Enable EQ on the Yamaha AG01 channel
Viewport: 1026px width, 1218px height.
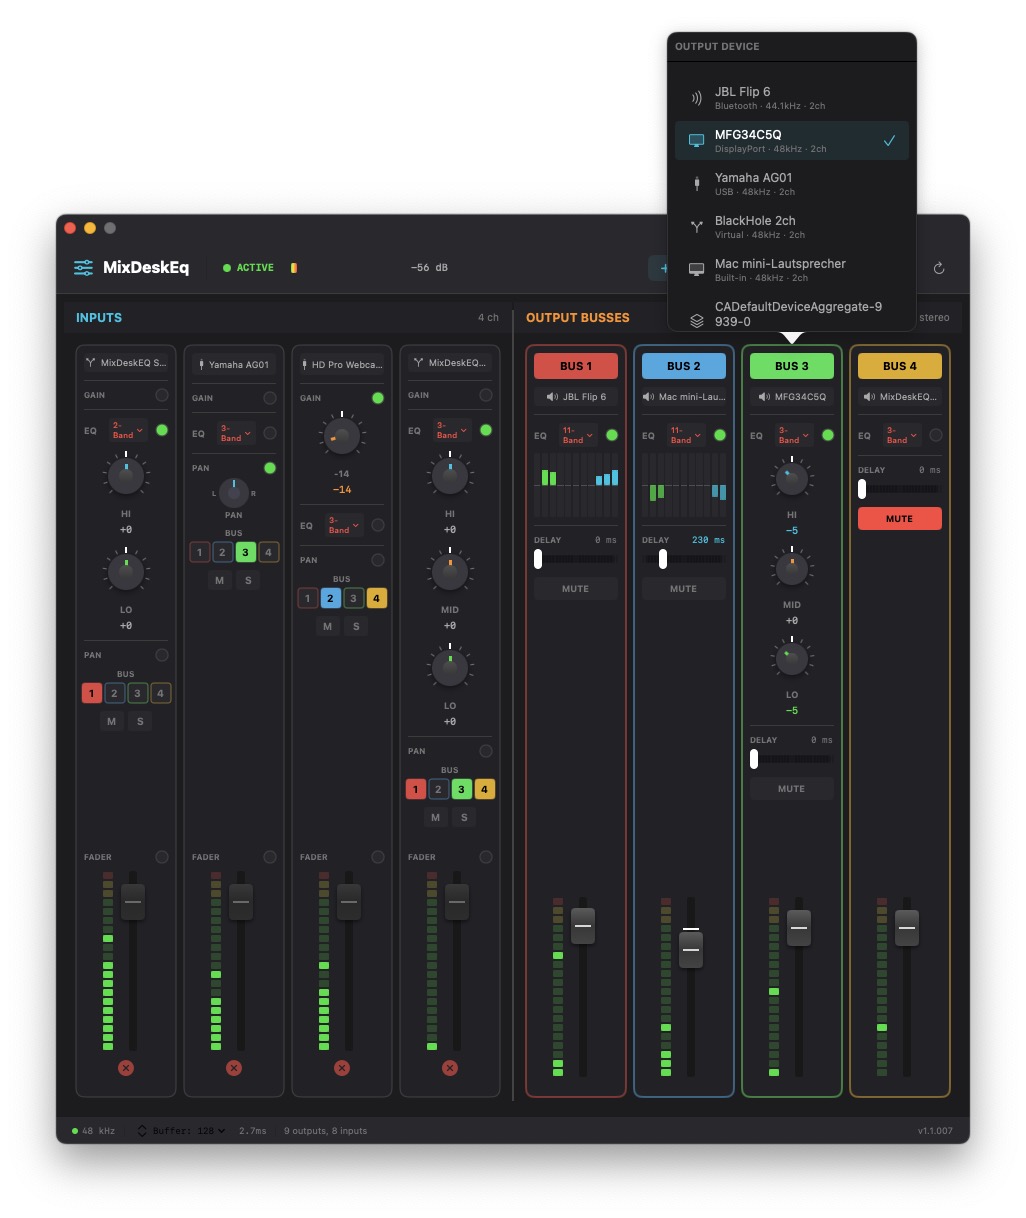point(268,434)
